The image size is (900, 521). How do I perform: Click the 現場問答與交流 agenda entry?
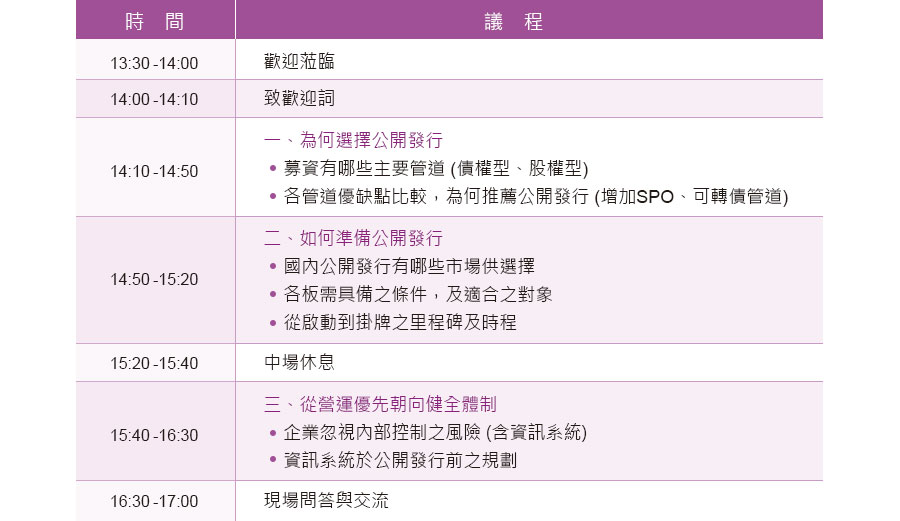click(326, 500)
